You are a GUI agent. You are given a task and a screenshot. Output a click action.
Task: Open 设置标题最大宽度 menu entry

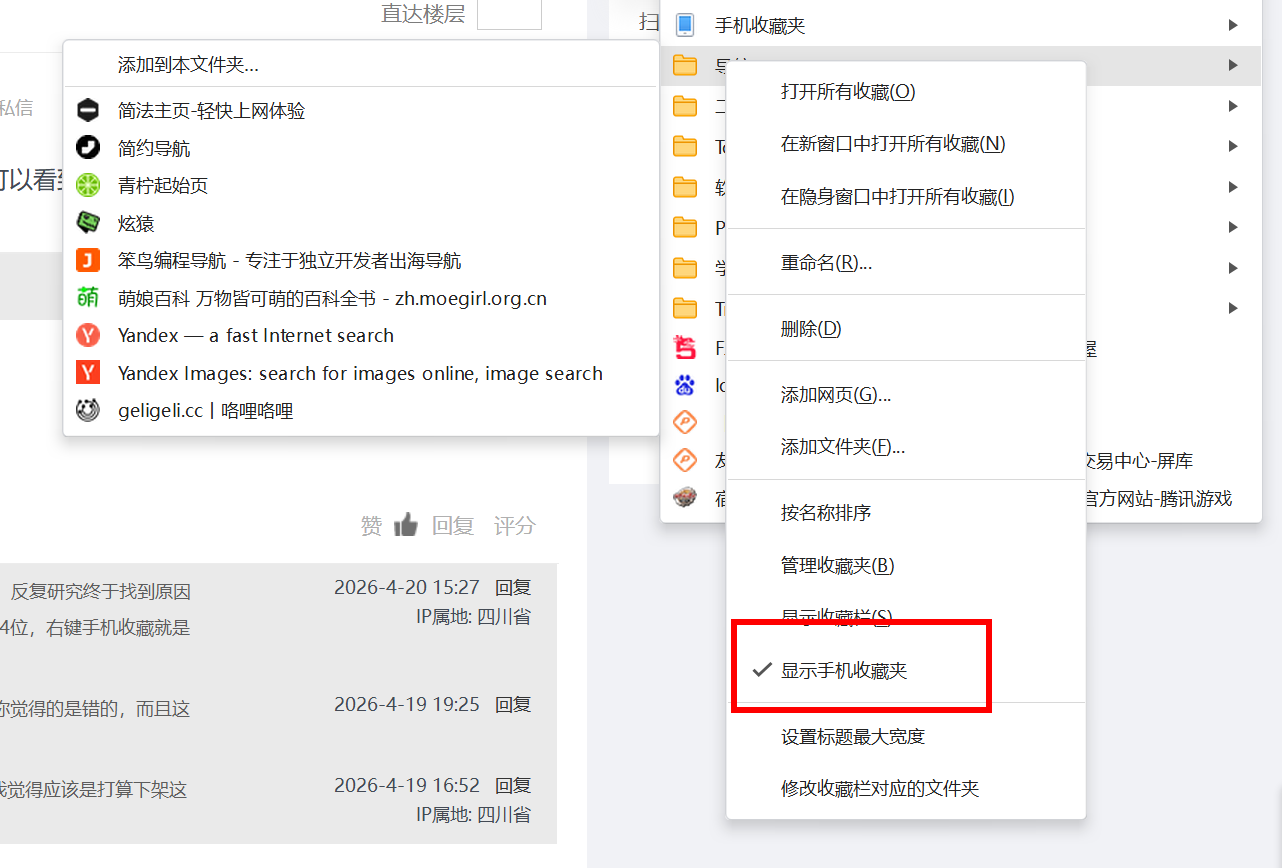[906, 737]
